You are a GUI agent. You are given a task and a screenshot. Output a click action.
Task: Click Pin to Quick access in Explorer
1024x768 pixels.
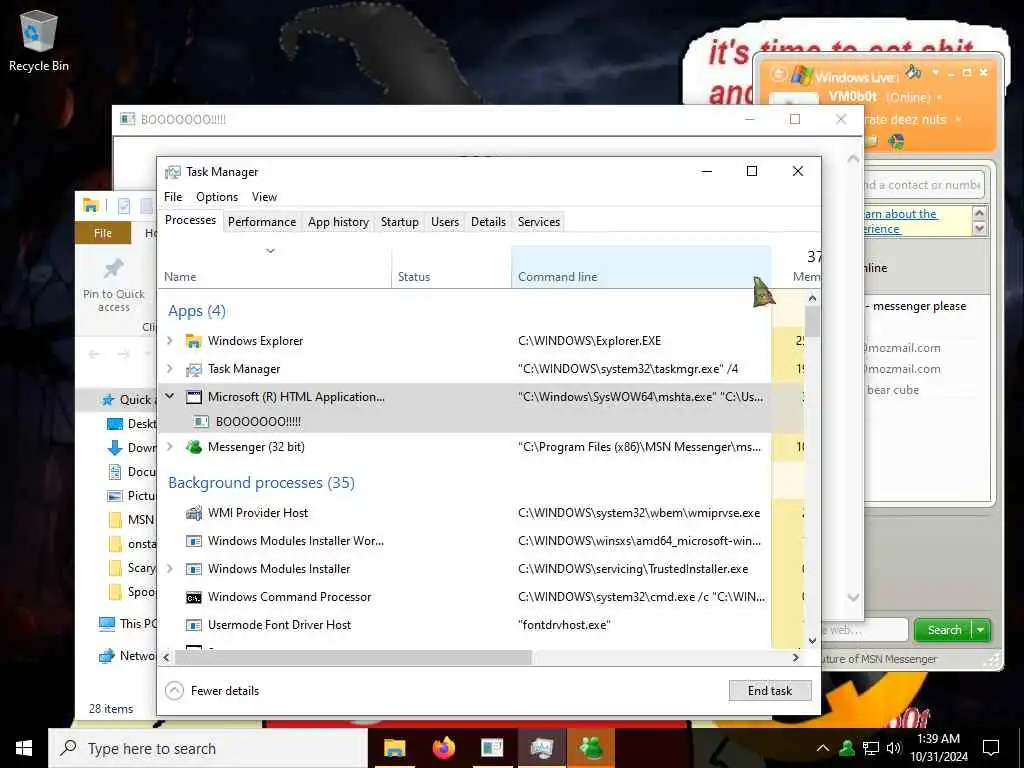(x=114, y=285)
